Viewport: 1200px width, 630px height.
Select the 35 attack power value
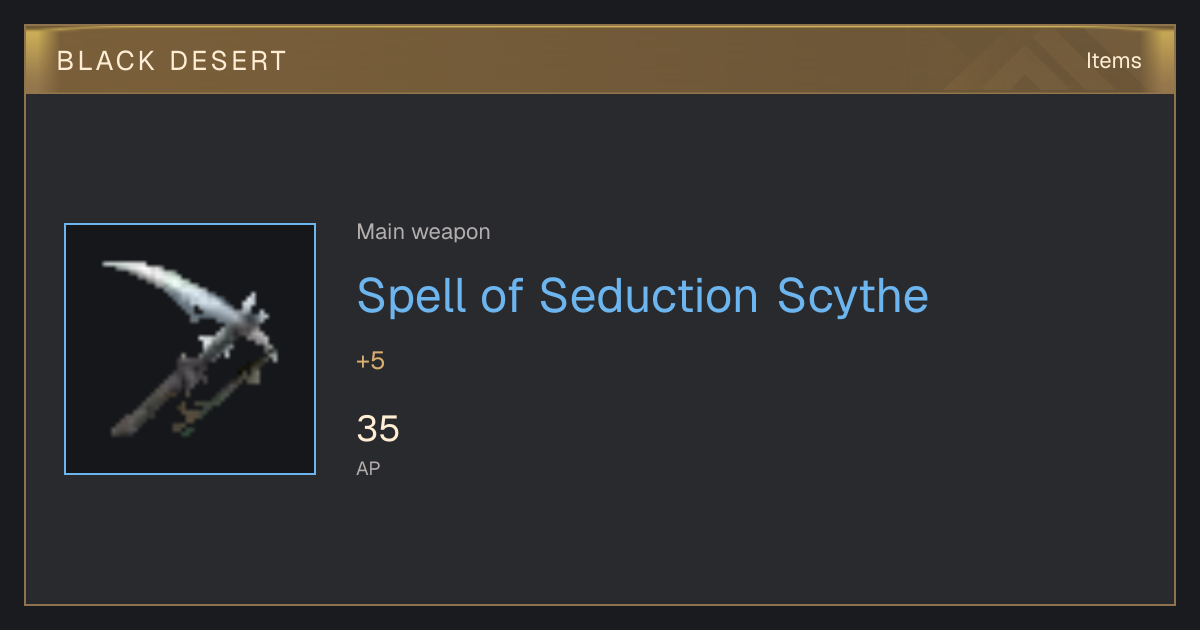(378, 429)
